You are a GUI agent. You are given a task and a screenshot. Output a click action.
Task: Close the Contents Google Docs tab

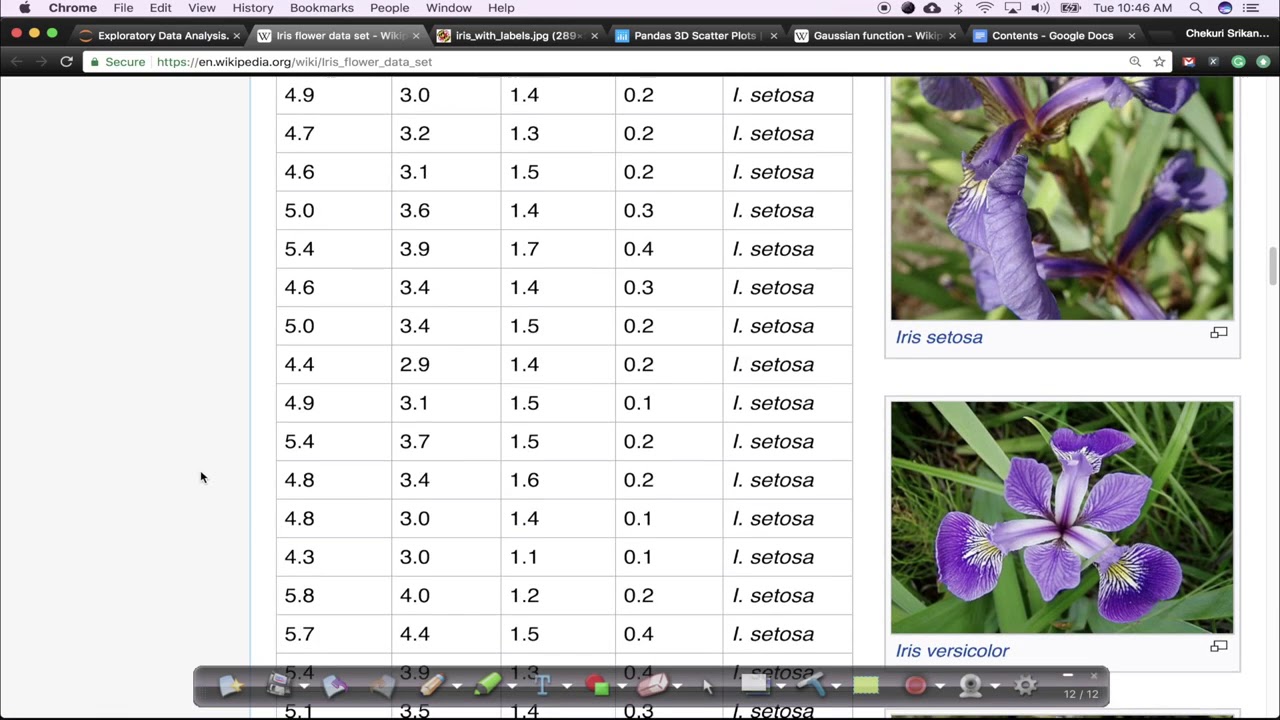click(1131, 36)
